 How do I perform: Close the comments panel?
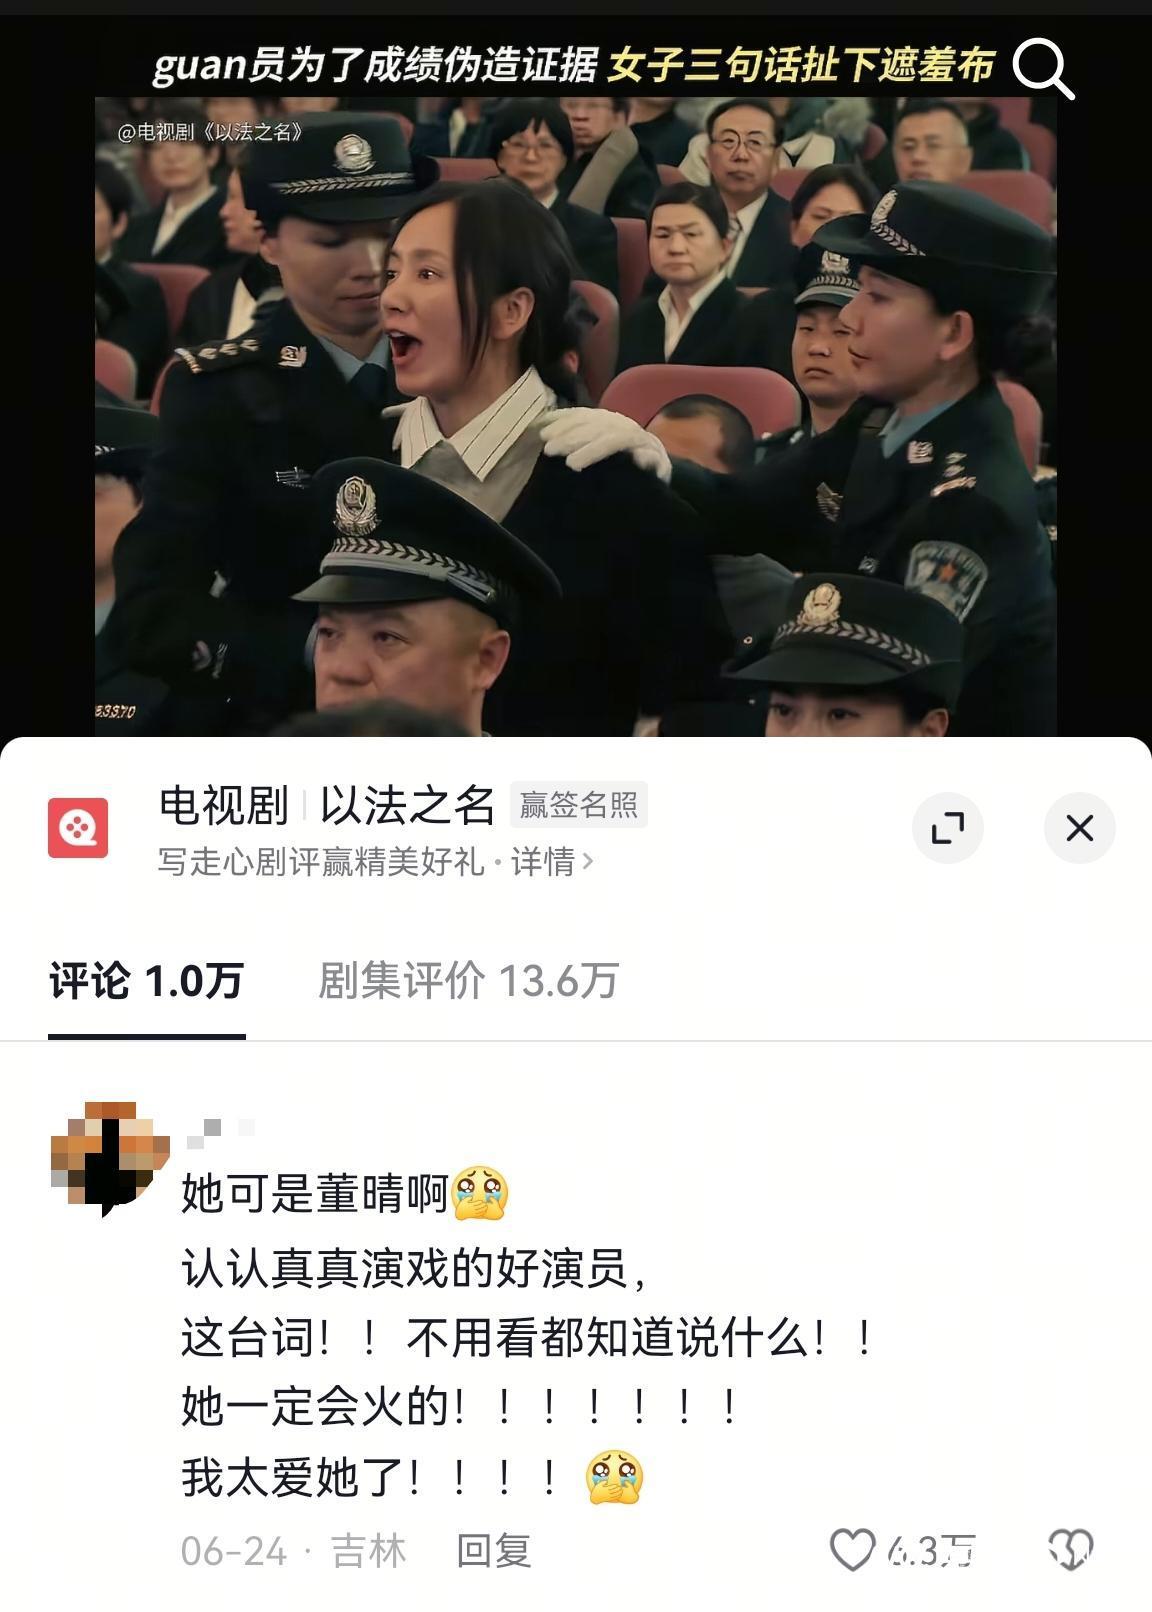(1079, 828)
